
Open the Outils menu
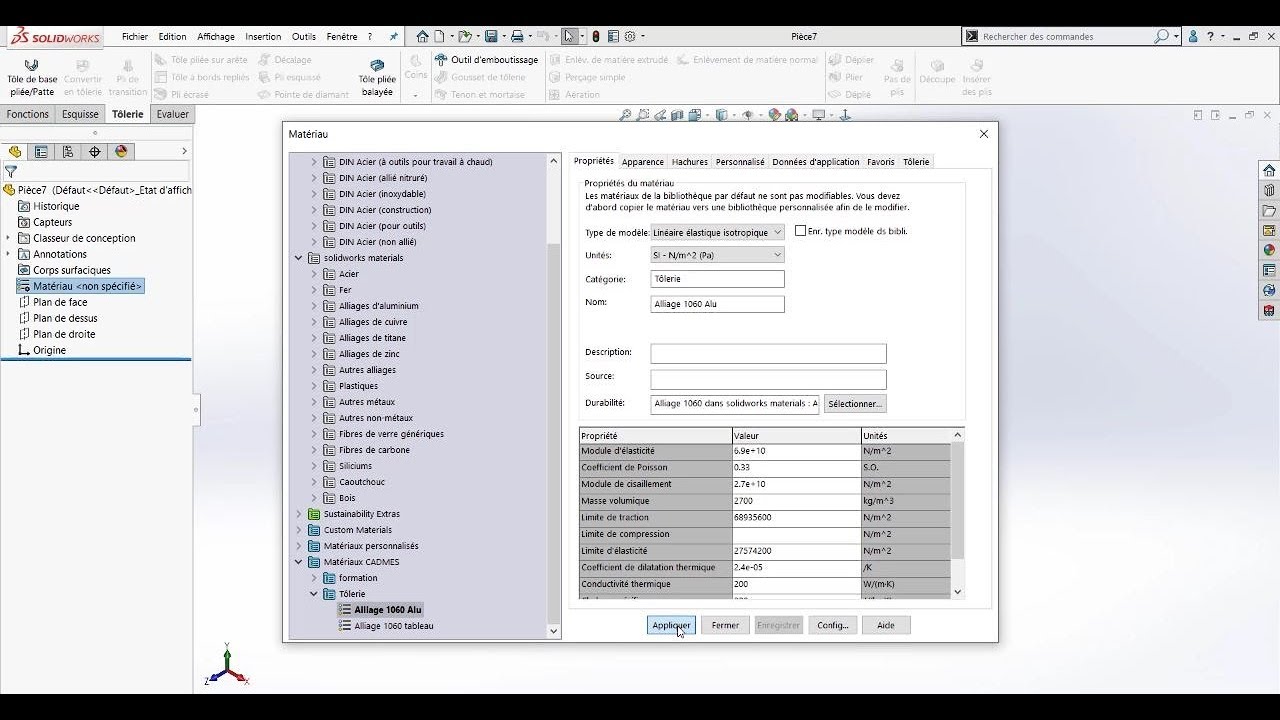pyautogui.click(x=304, y=37)
